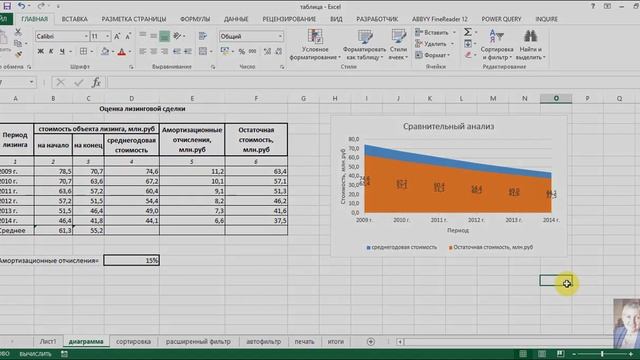640x360 pixels.
Task: Click the Save icon in the quick access toolbar
Action: tap(7, 6)
